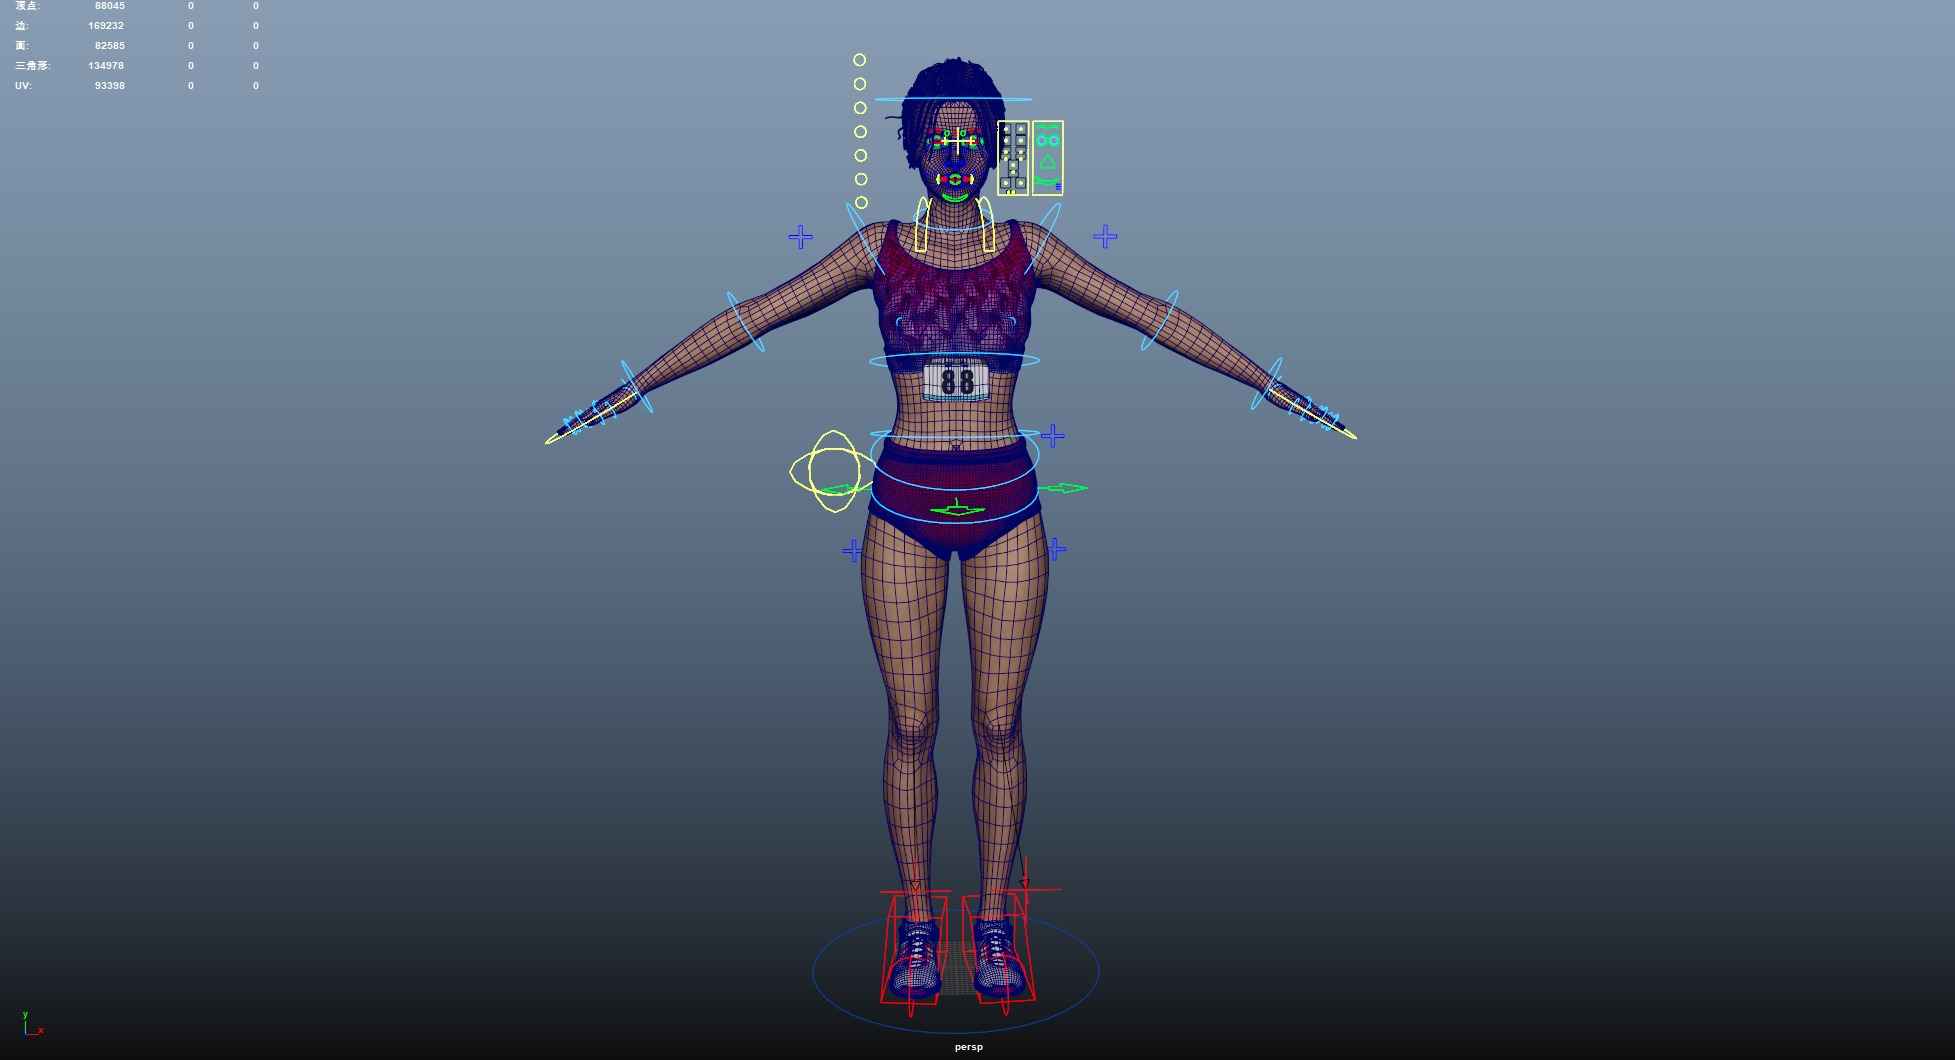Click the '88' race bib on torso

[x=957, y=381]
